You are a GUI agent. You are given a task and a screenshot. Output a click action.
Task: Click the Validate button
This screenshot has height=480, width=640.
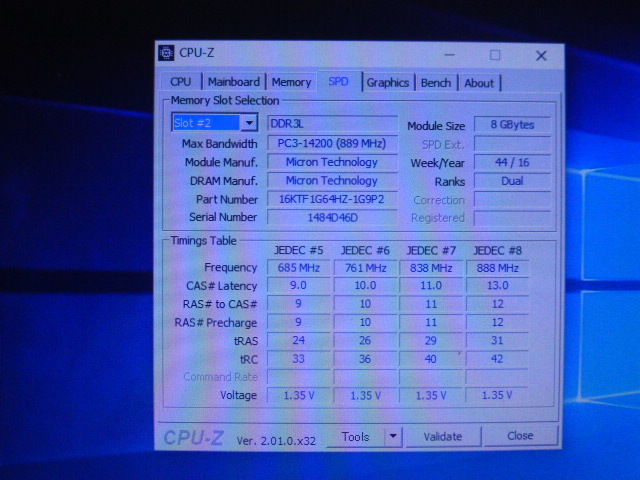[x=442, y=437]
